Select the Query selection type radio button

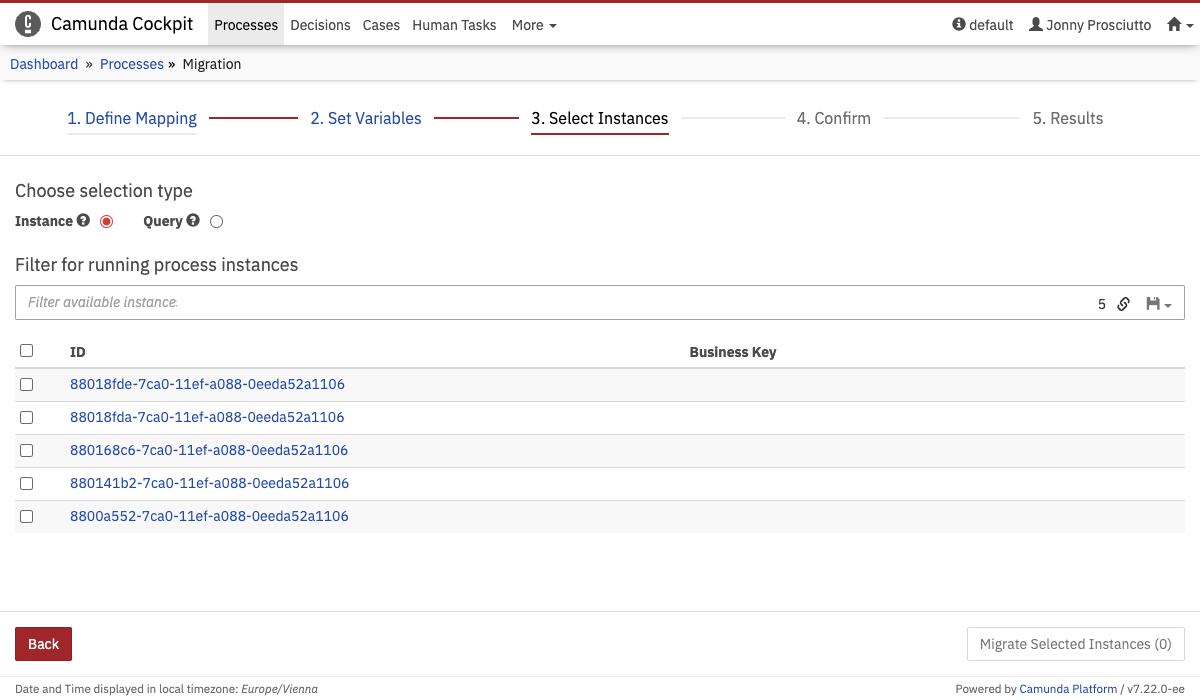[x=216, y=221]
